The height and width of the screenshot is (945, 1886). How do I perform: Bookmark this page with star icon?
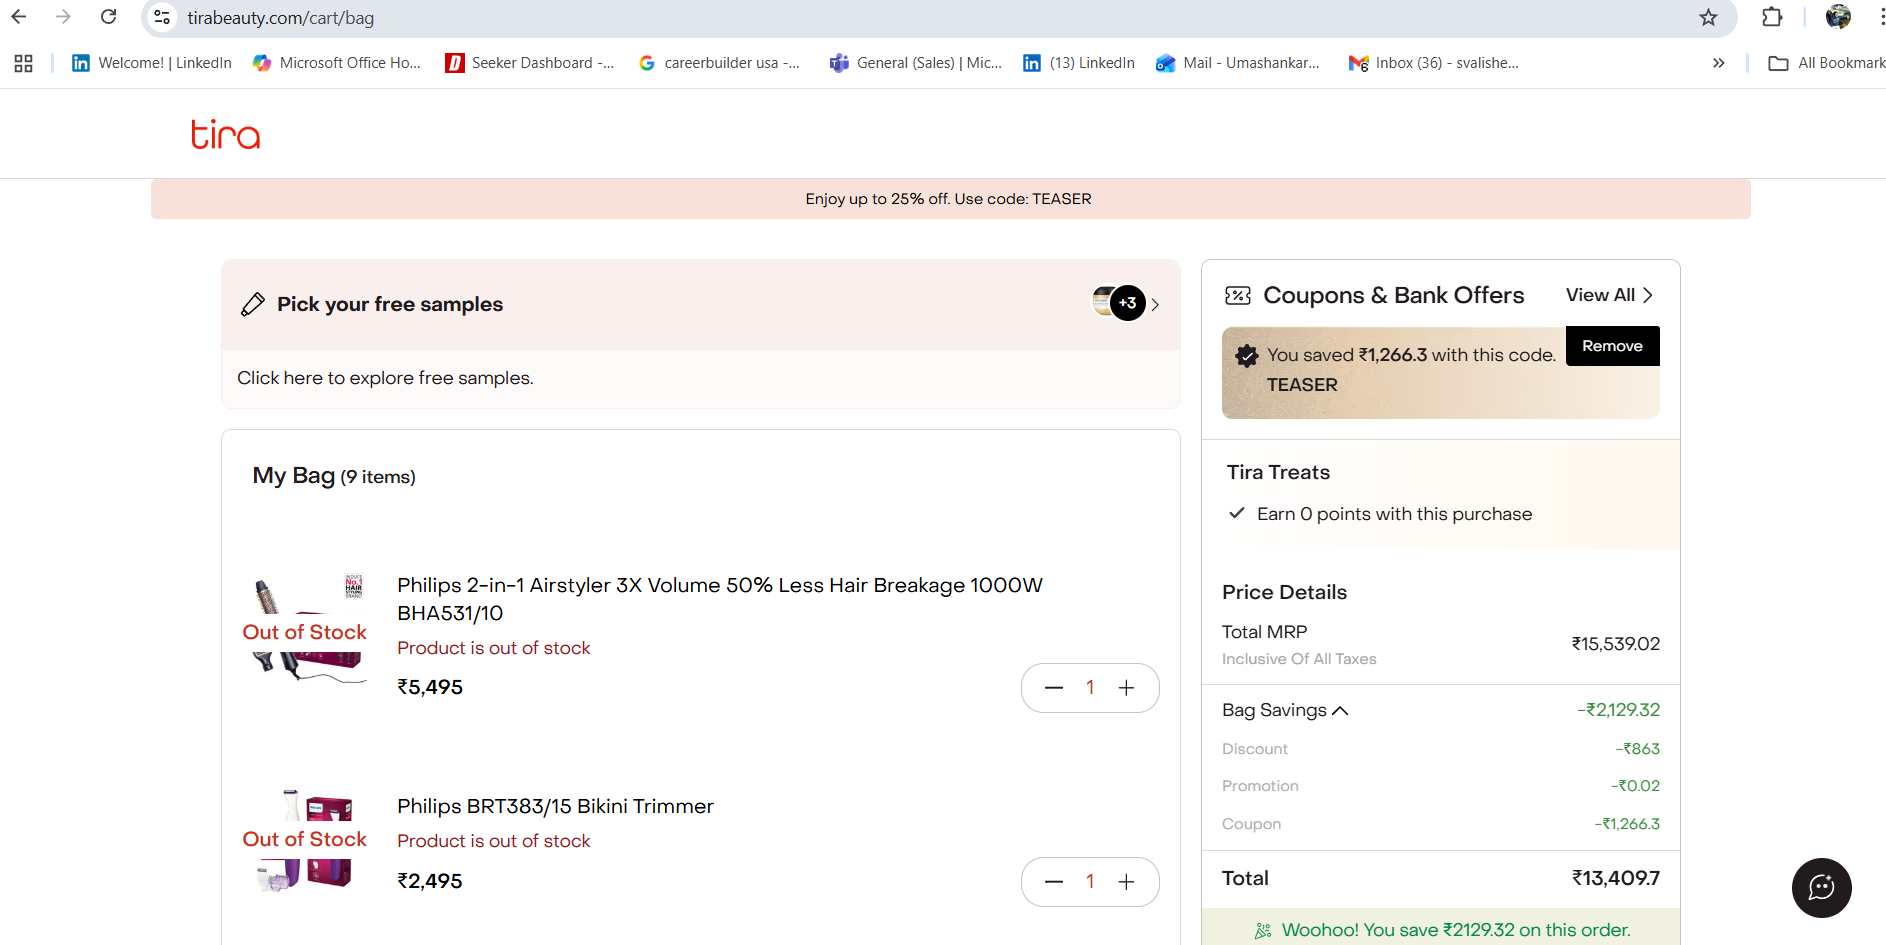click(1708, 17)
